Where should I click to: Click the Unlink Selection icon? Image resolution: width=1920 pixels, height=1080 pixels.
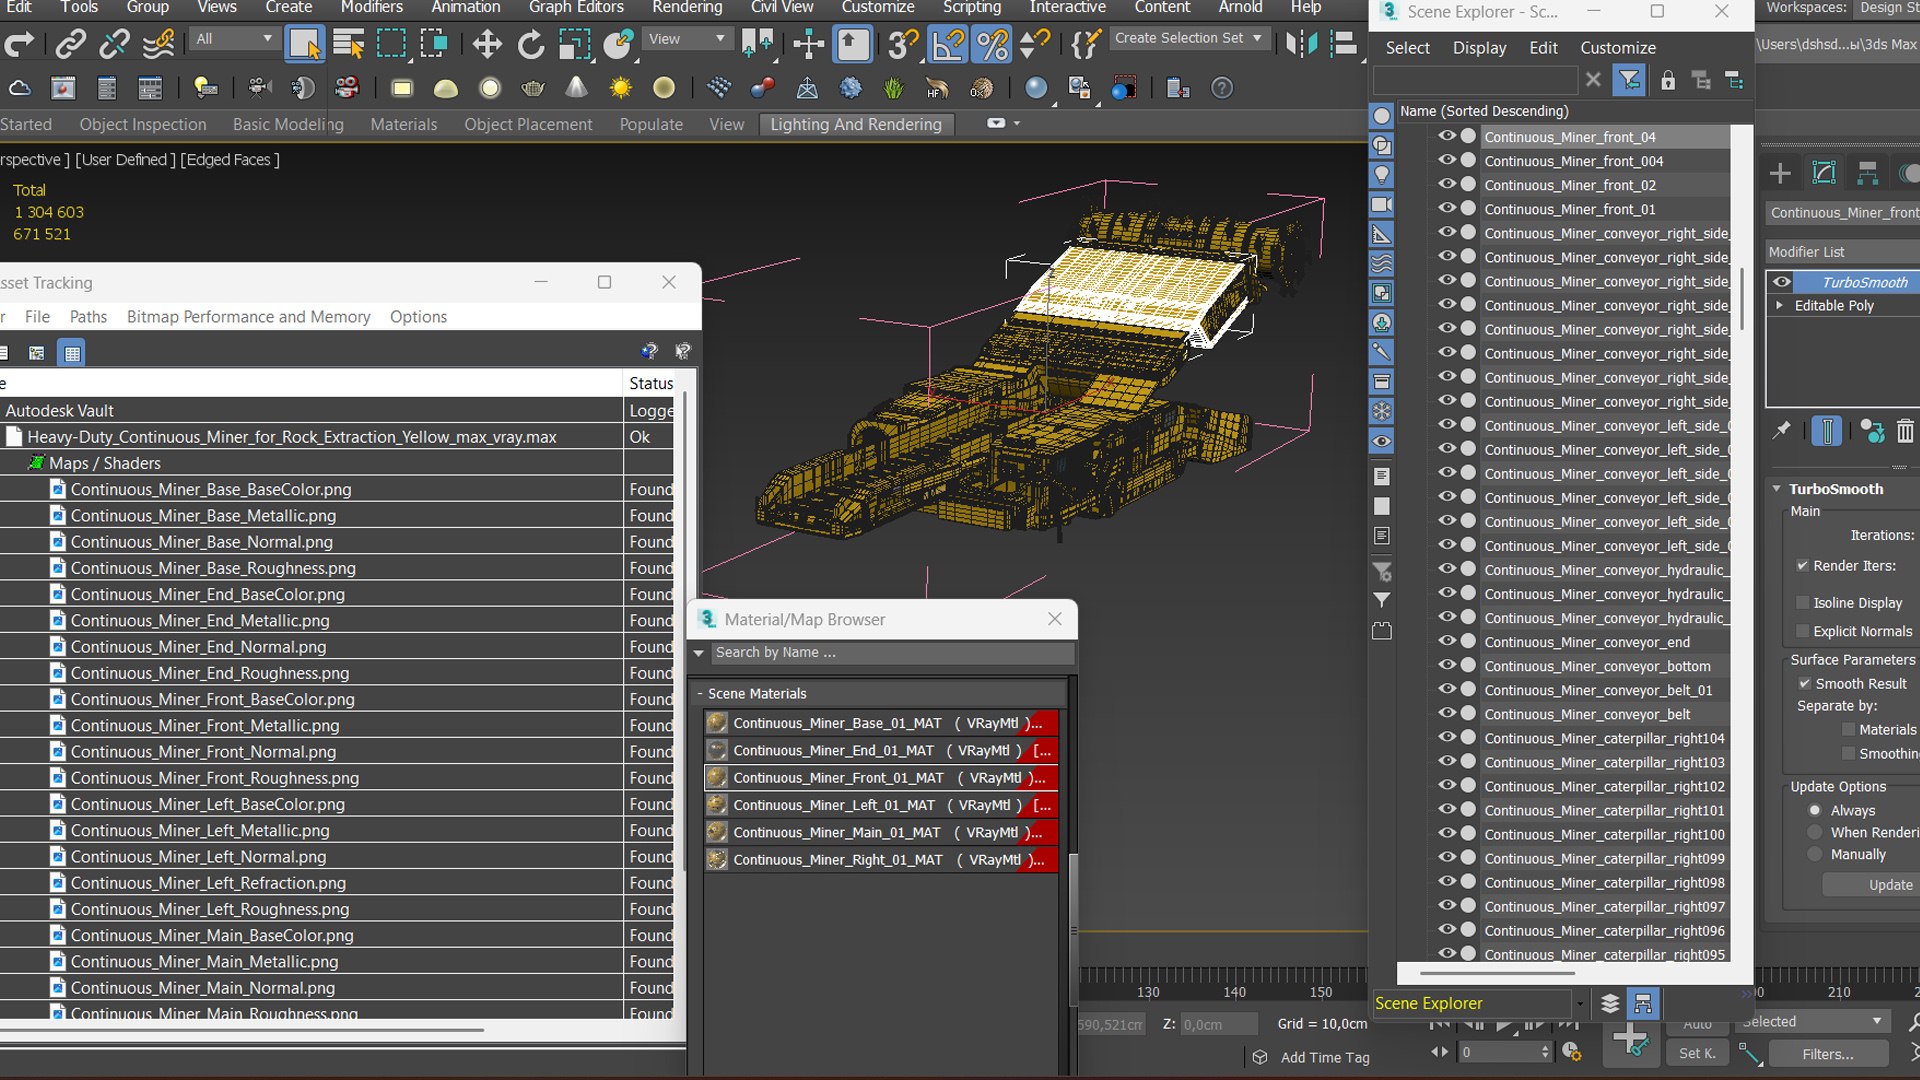pos(114,44)
